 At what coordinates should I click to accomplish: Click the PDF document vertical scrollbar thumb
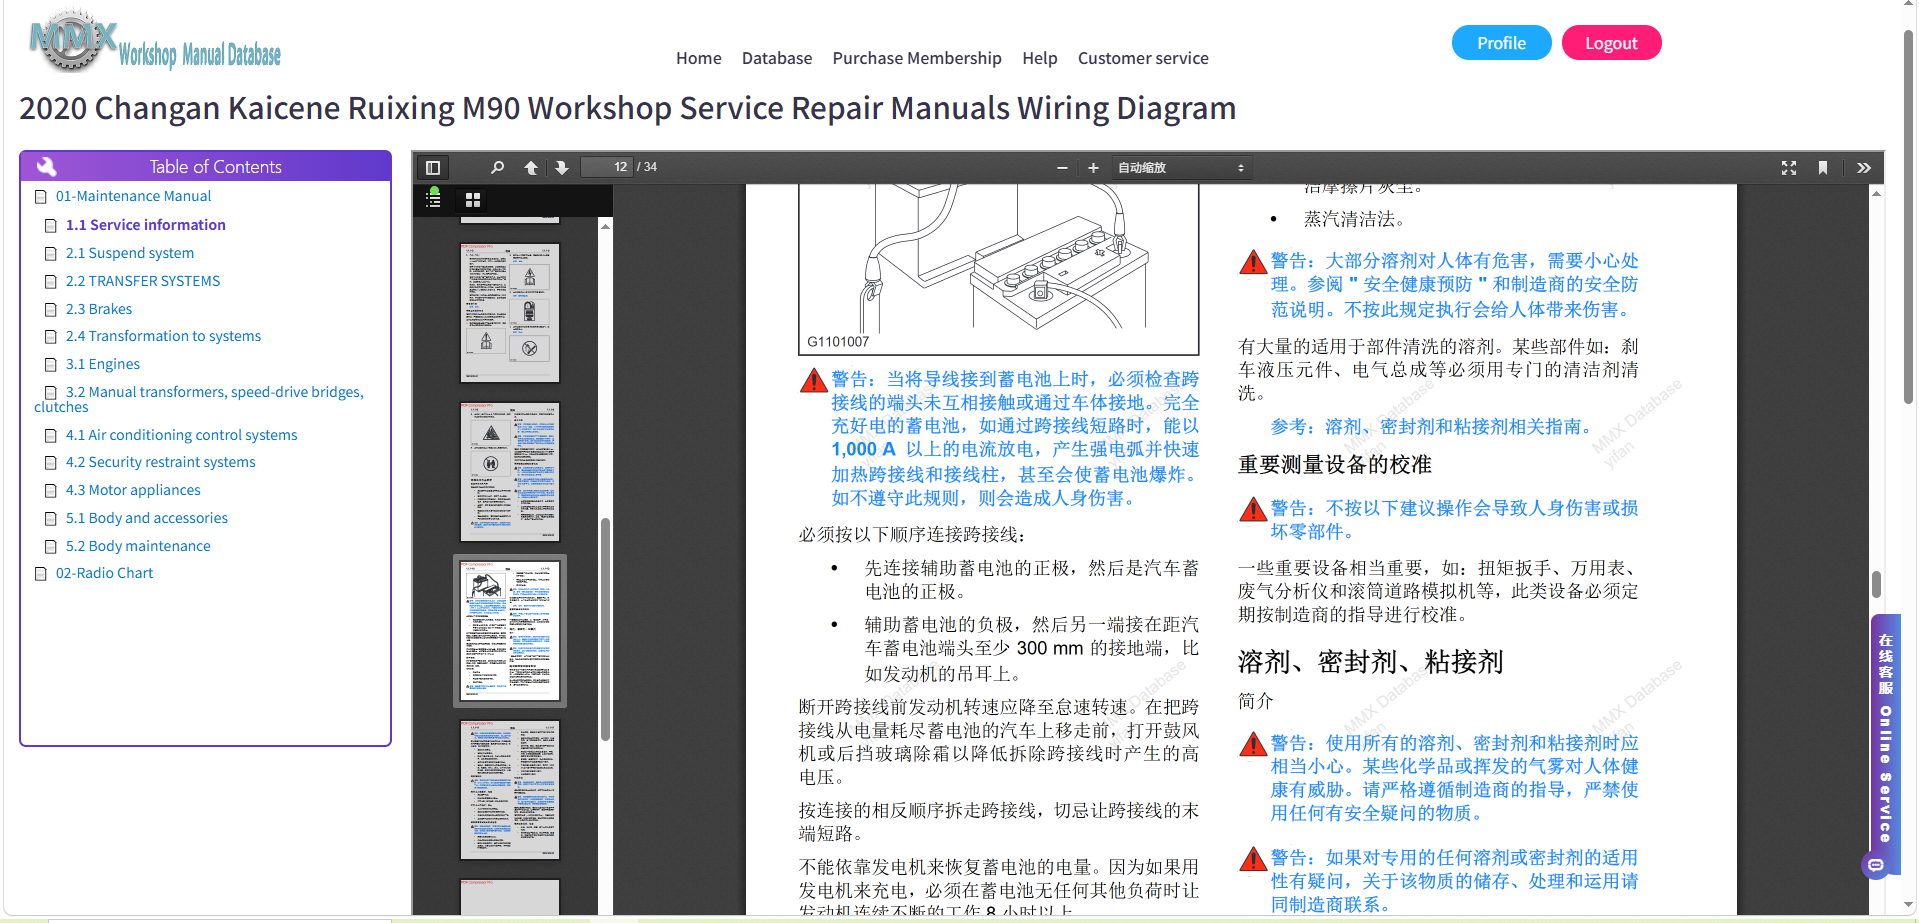pos(1876,584)
